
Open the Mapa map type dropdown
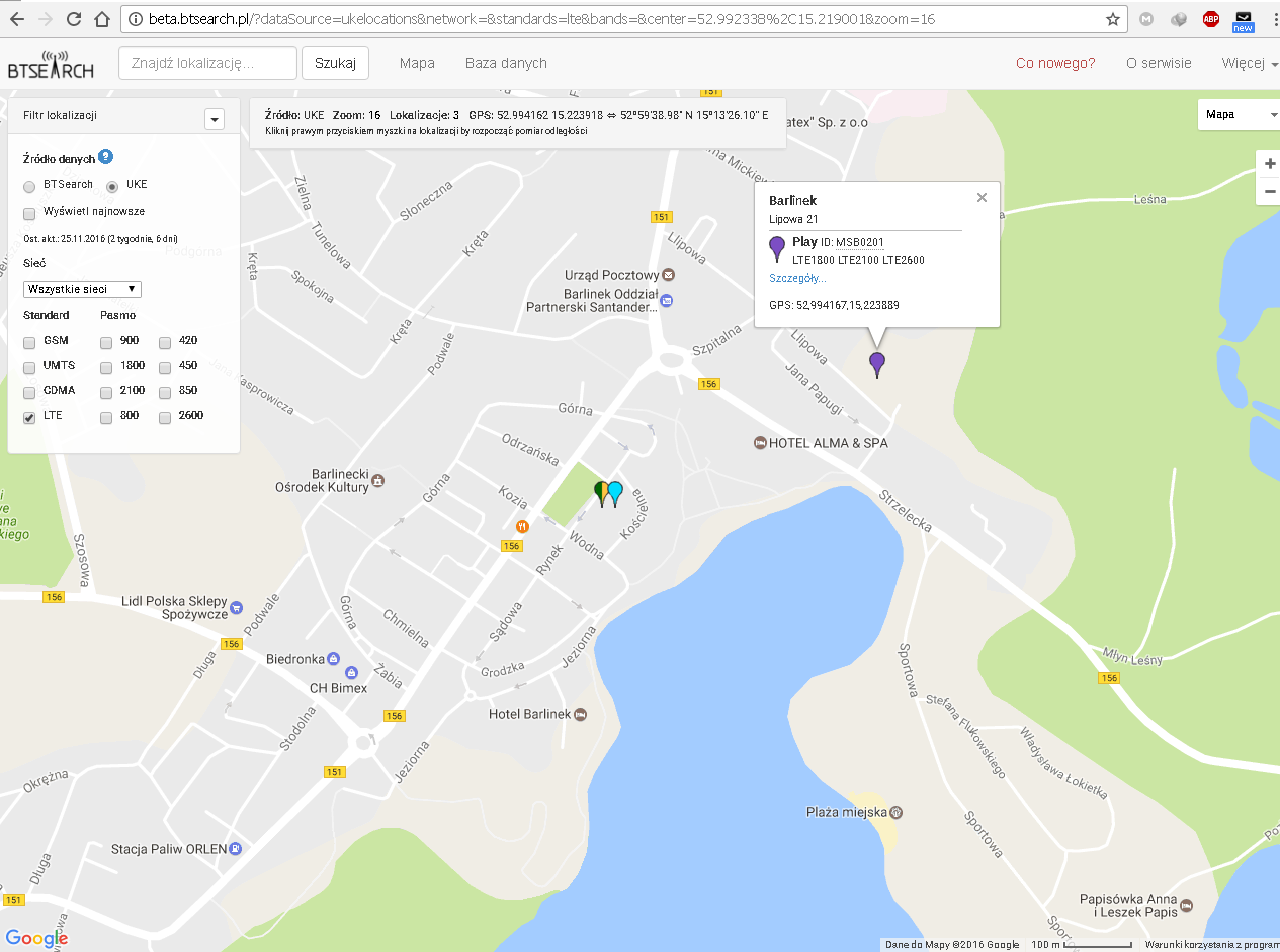tap(1239, 114)
